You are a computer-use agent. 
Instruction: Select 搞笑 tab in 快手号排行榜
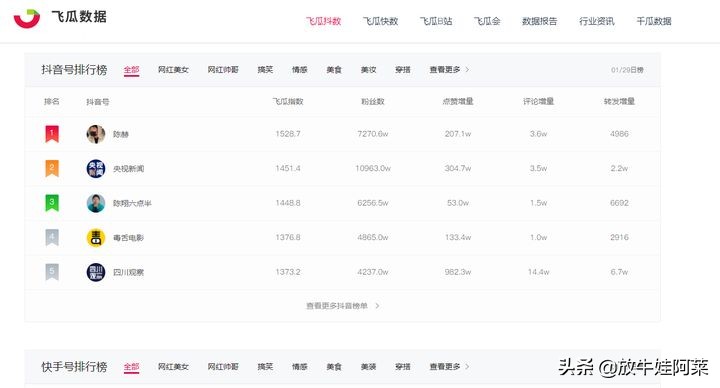pyautogui.click(x=265, y=367)
